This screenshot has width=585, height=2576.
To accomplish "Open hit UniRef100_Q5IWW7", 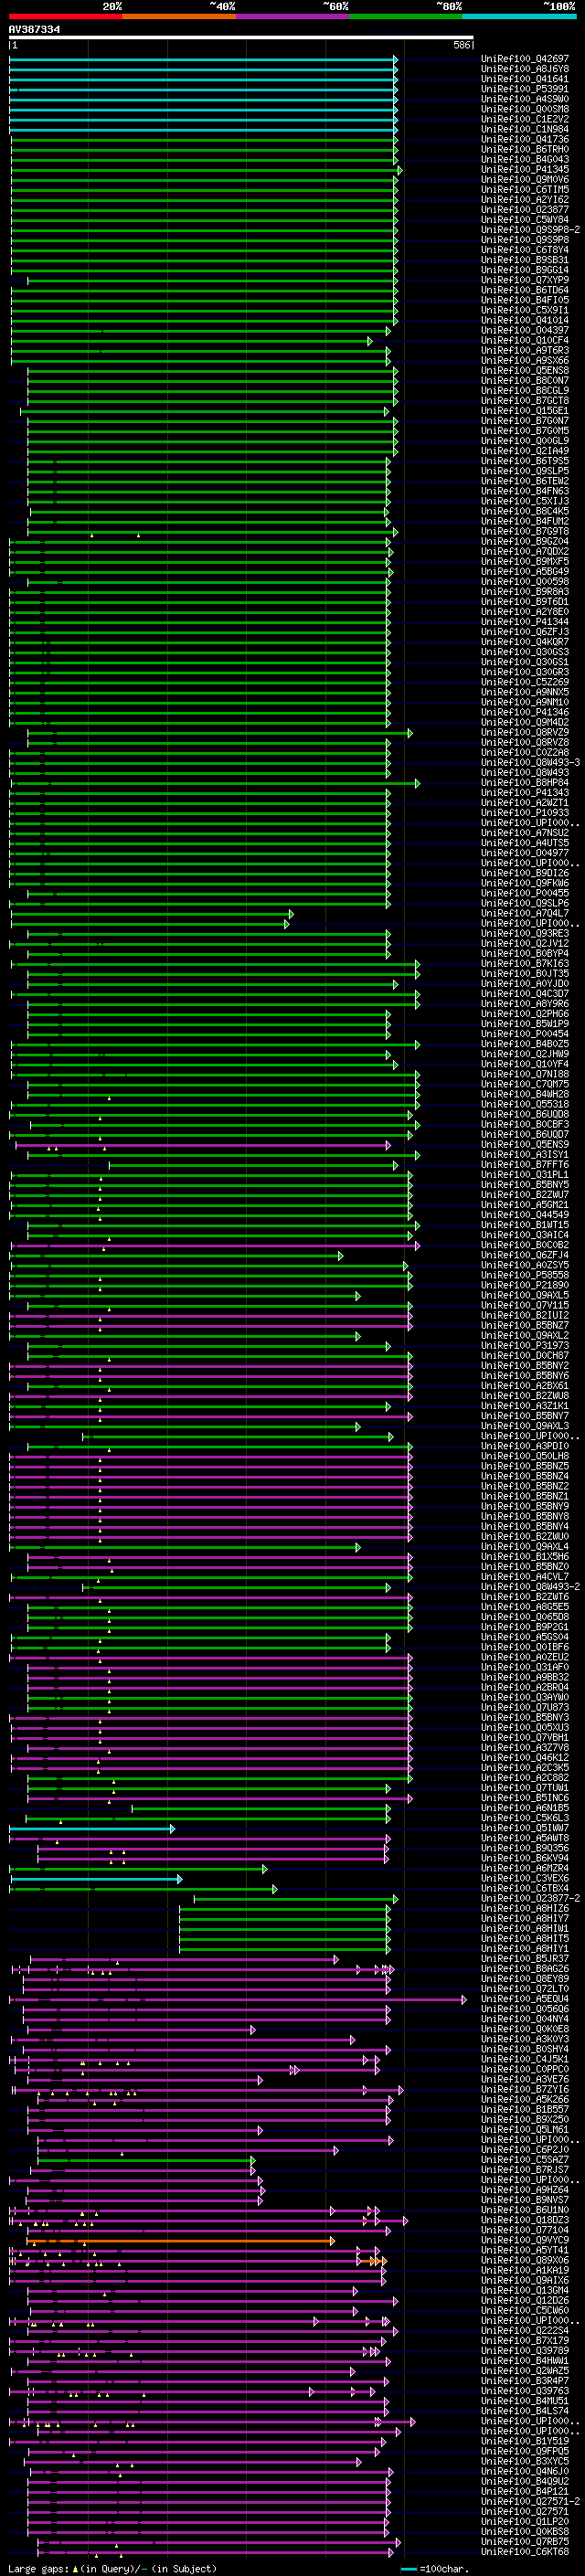I will coord(525,1828).
